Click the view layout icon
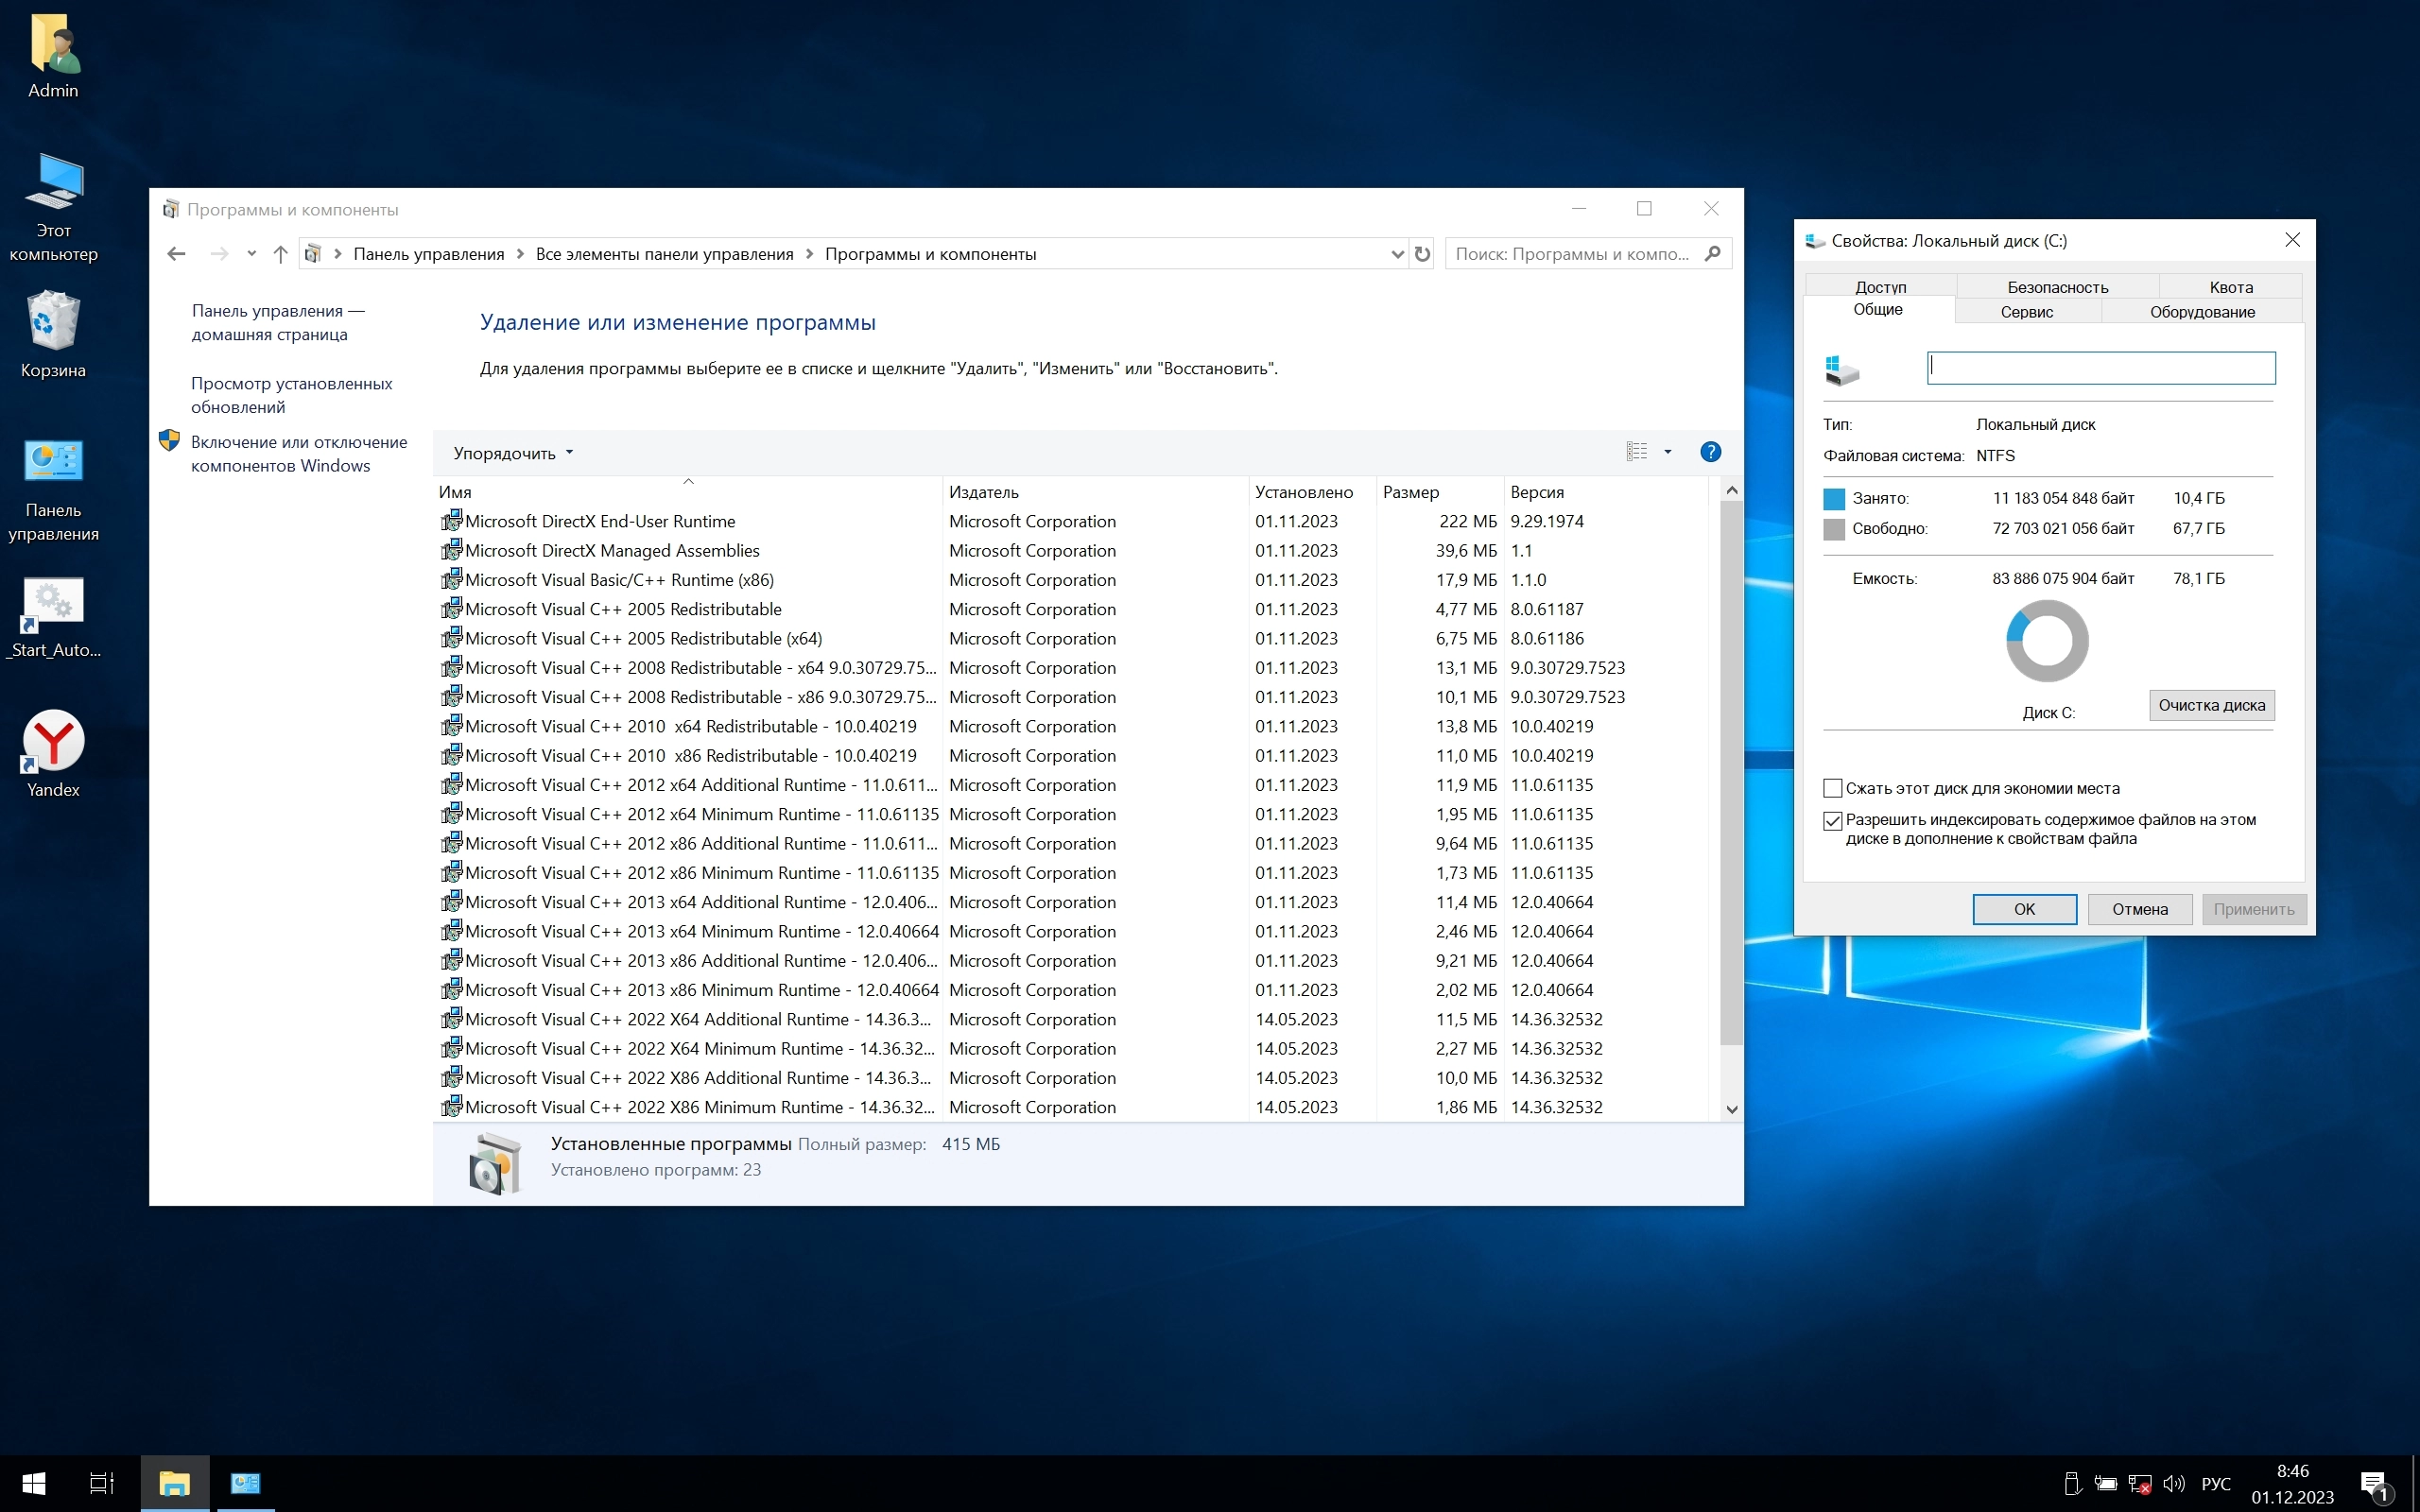The height and width of the screenshot is (1512, 2420). [x=1636, y=452]
